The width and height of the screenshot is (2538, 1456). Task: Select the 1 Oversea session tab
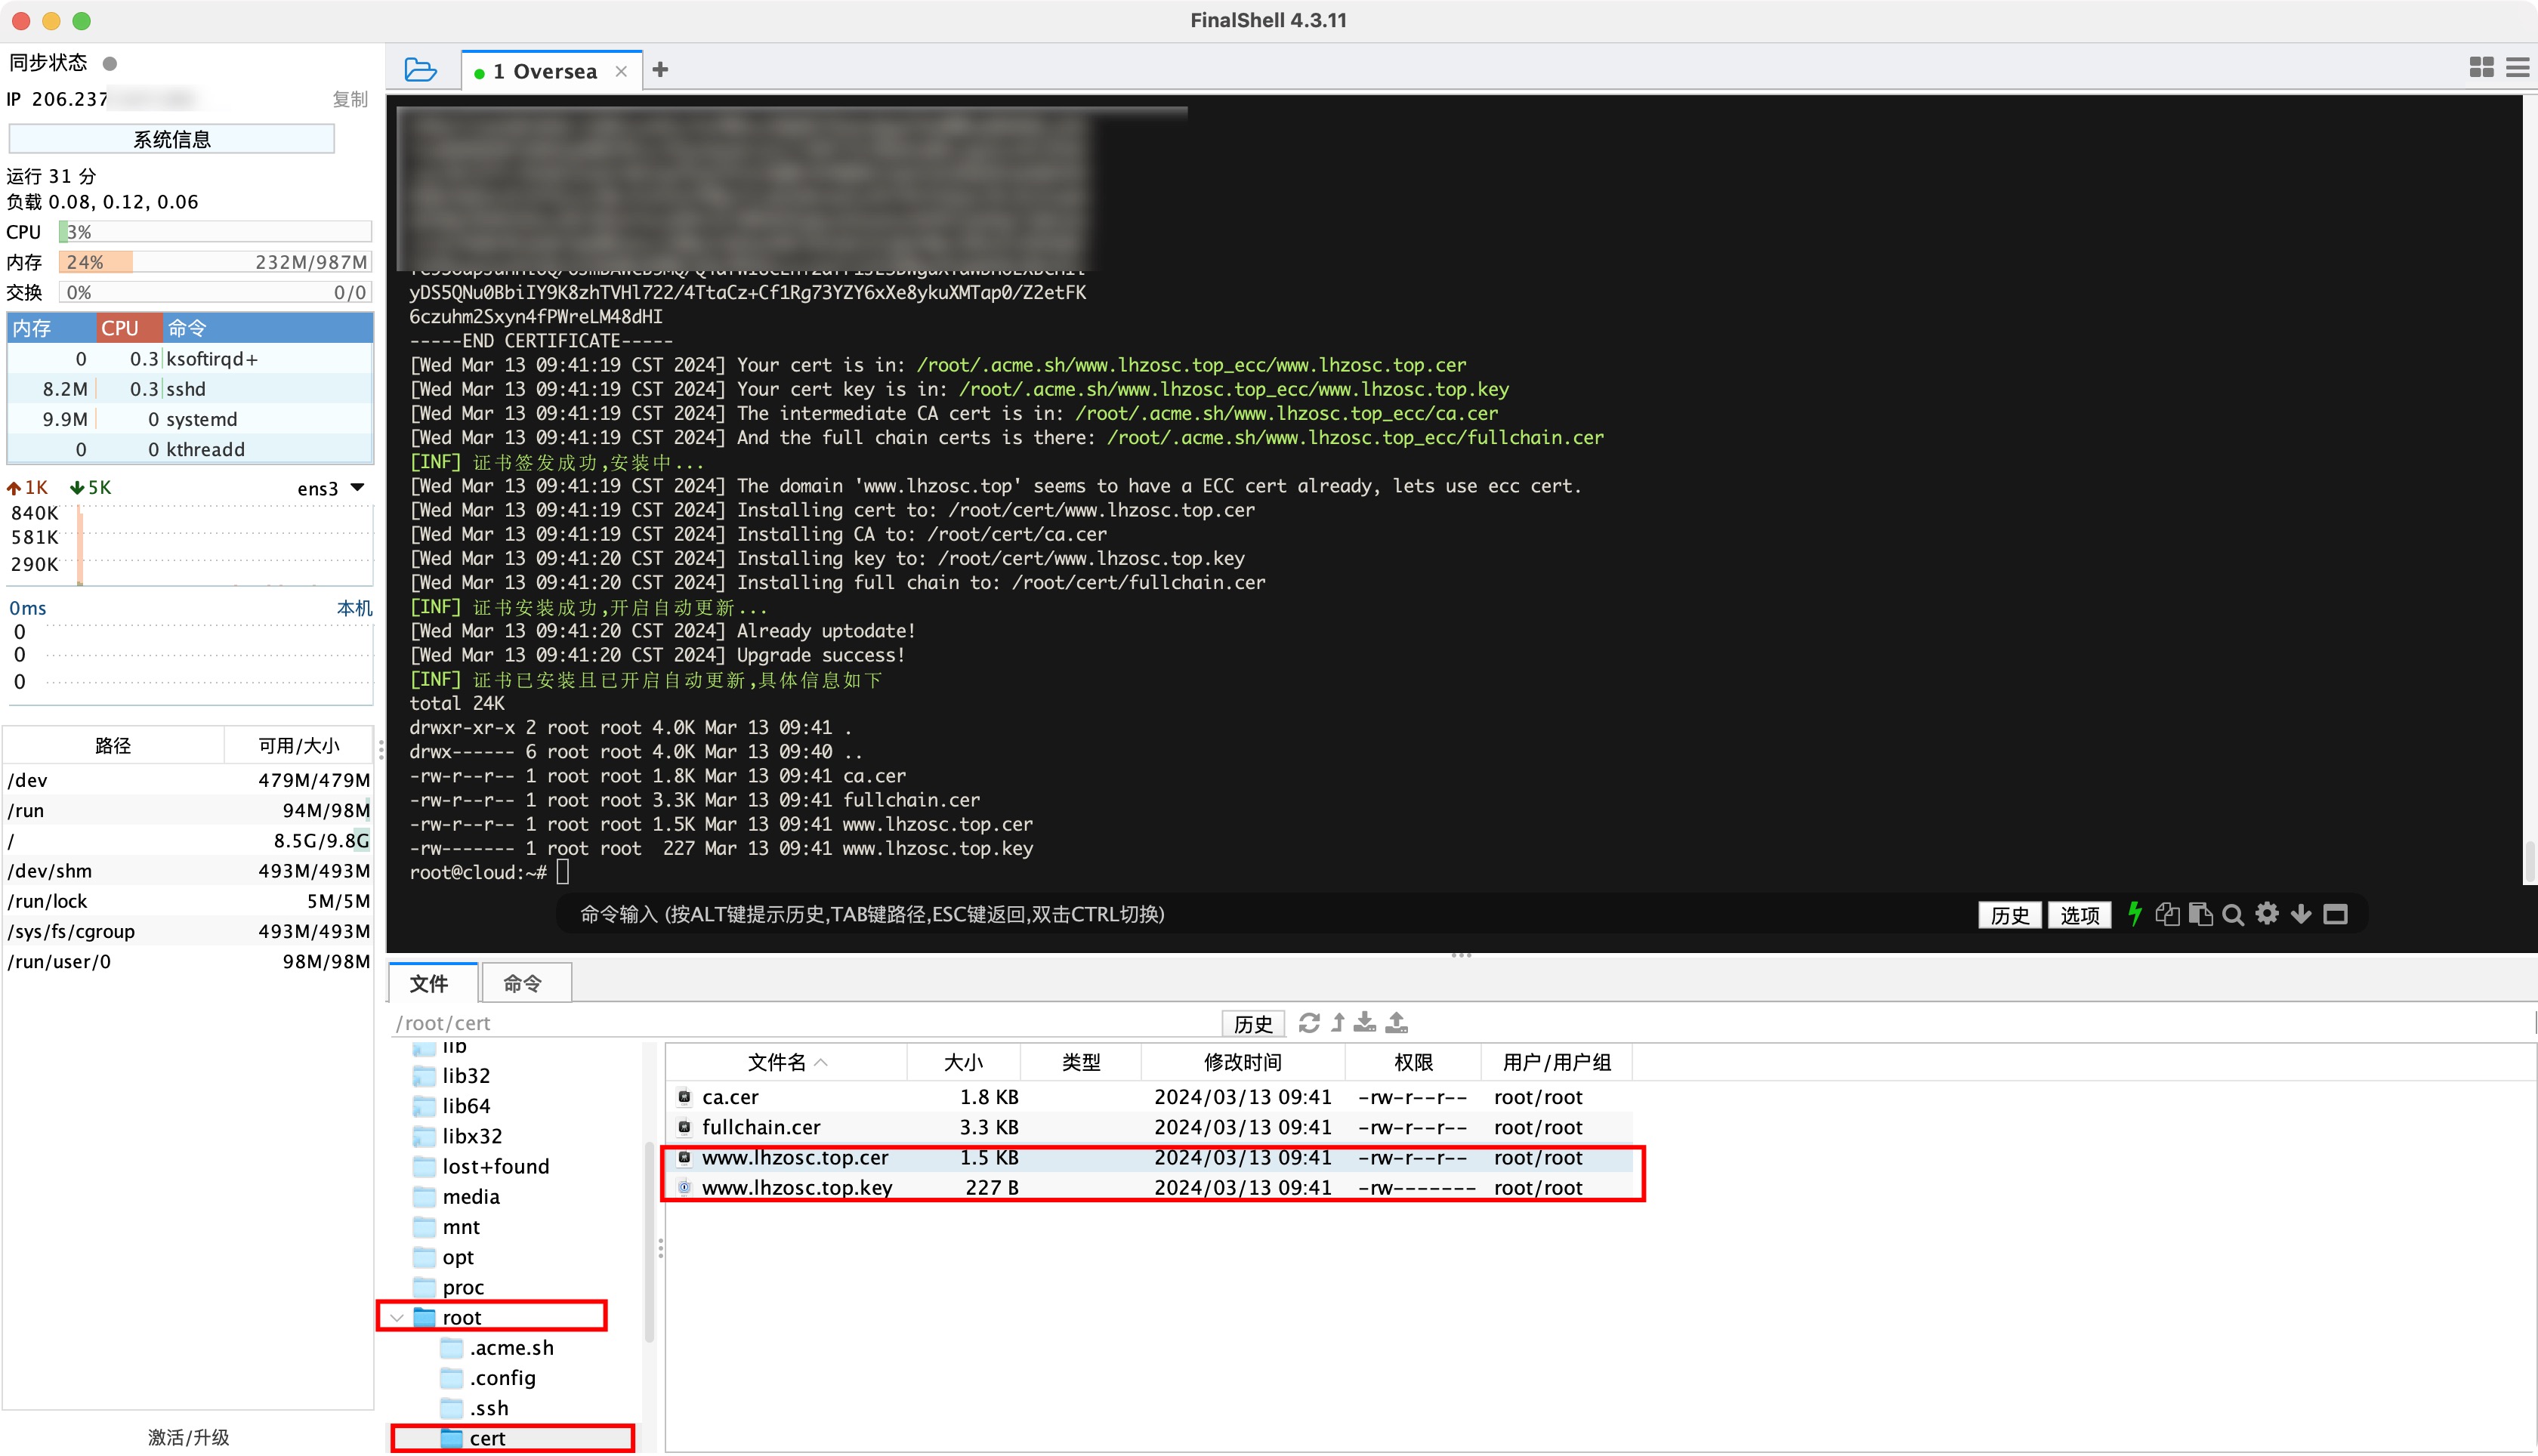[545, 71]
